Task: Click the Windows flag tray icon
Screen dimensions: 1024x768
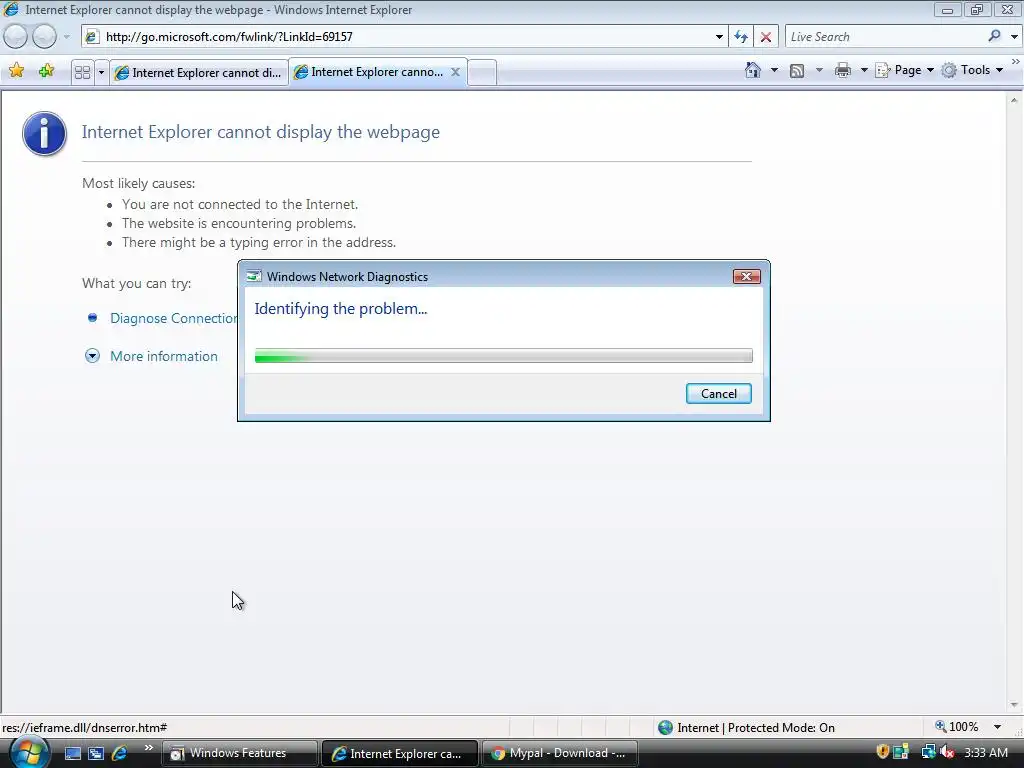Action: [901, 752]
